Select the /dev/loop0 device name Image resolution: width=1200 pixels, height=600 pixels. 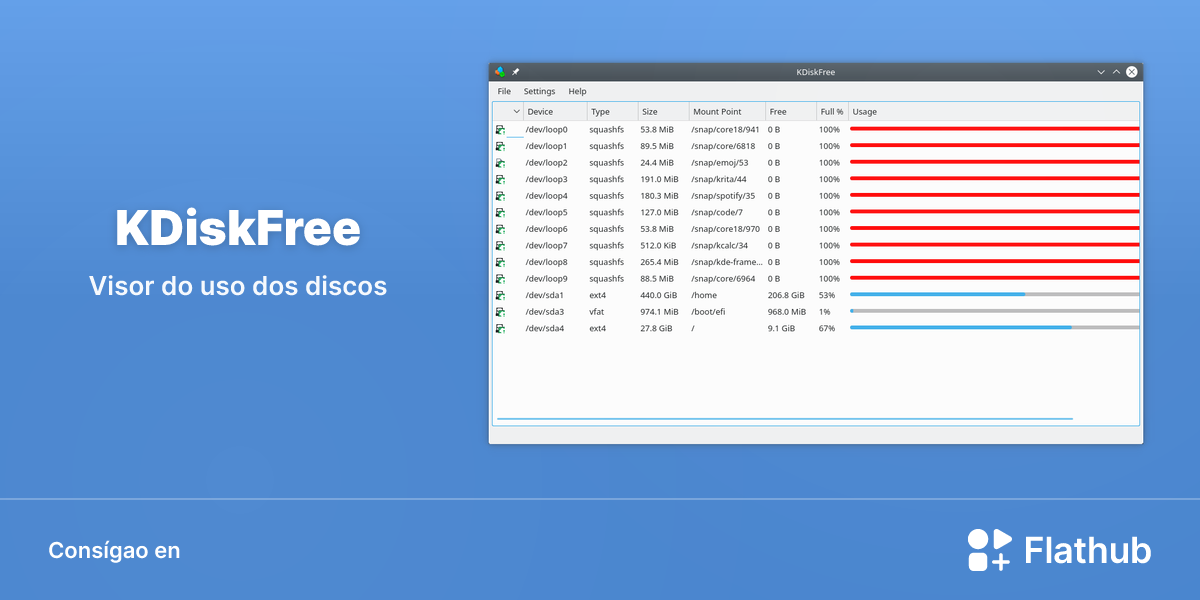click(x=546, y=130)
